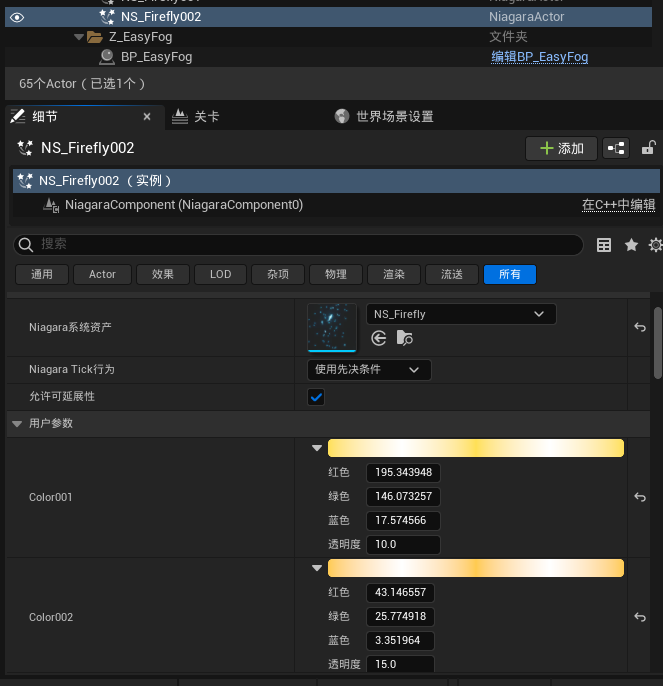This screenshot has height=686, width=663.
Task: Select NiagaraComponent (NiagaraComponent0) row
Action: [x=184, y=205]
